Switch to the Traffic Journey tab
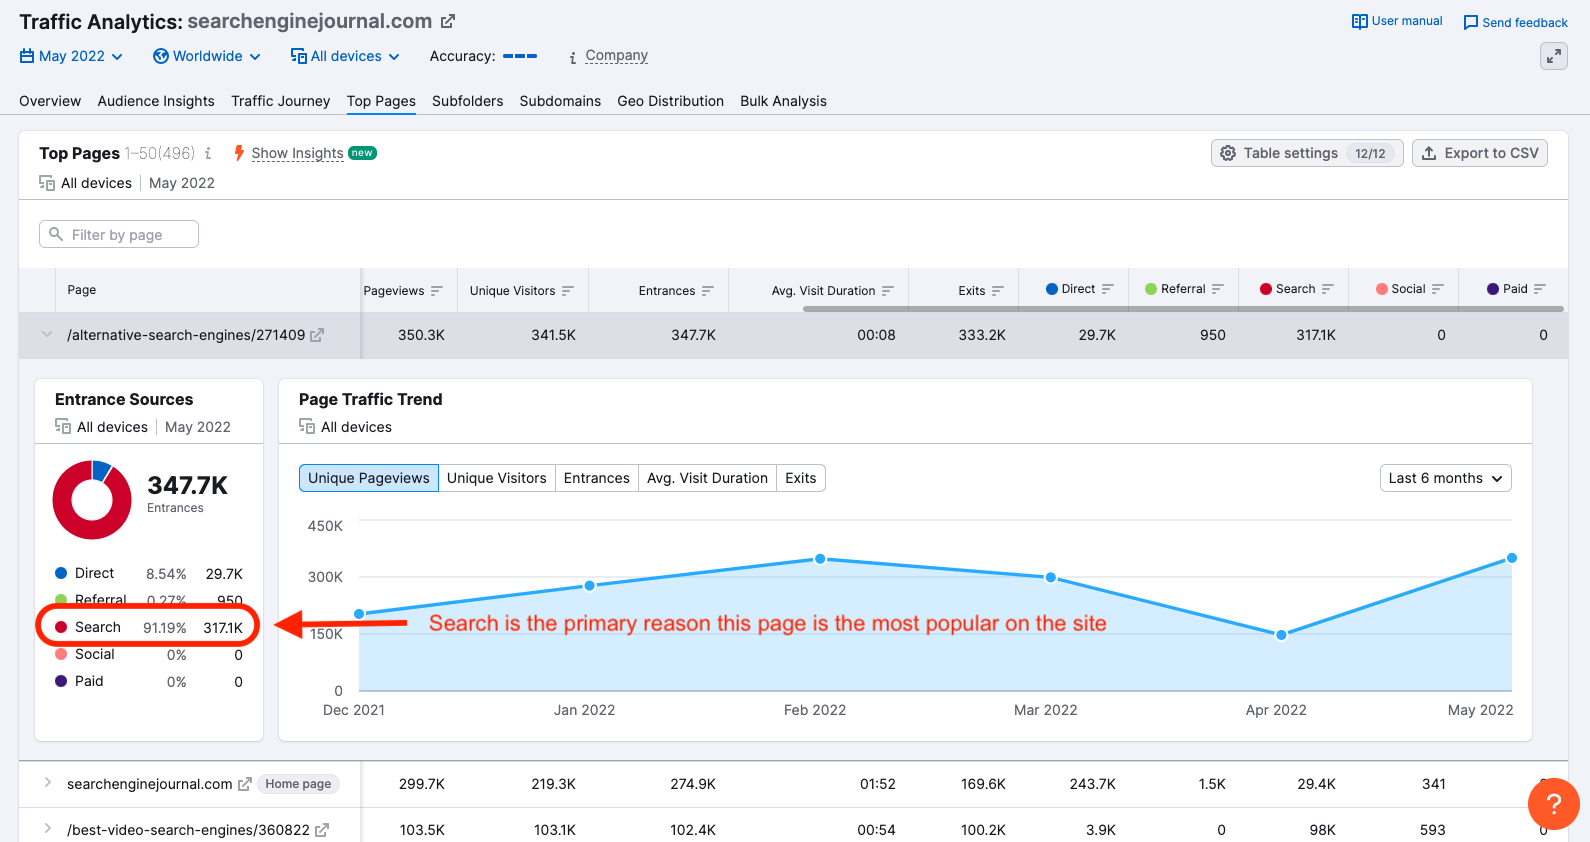 coord(280,101)
